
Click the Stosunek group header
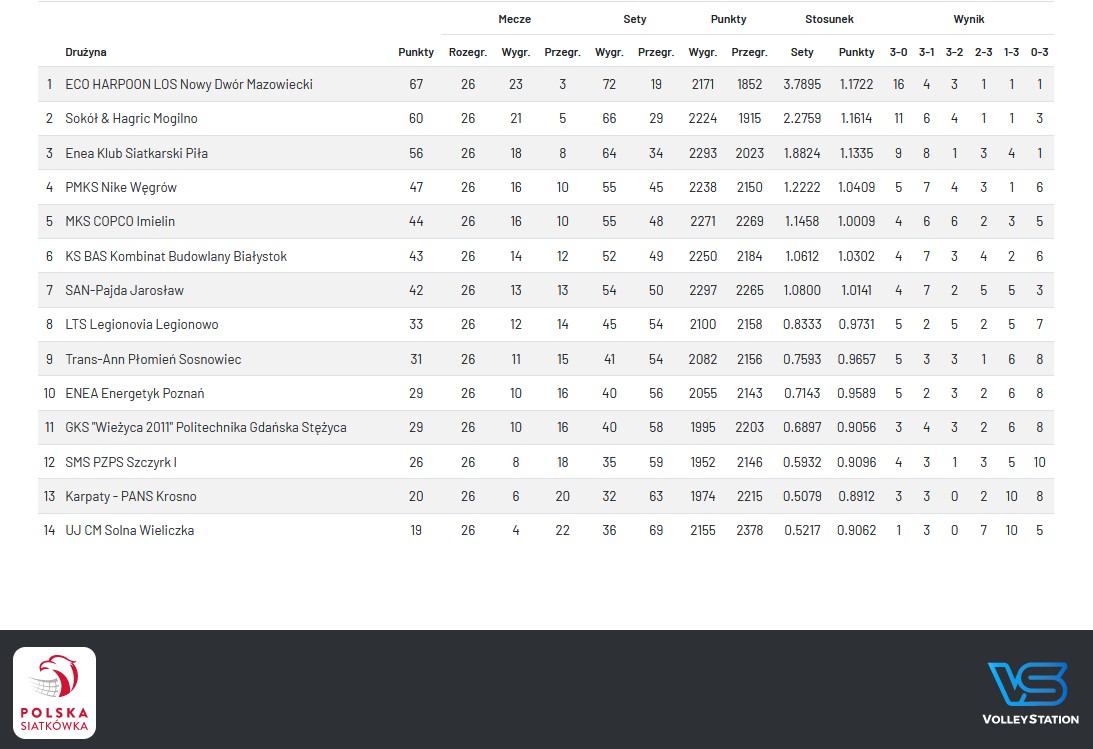click(829, 19)
